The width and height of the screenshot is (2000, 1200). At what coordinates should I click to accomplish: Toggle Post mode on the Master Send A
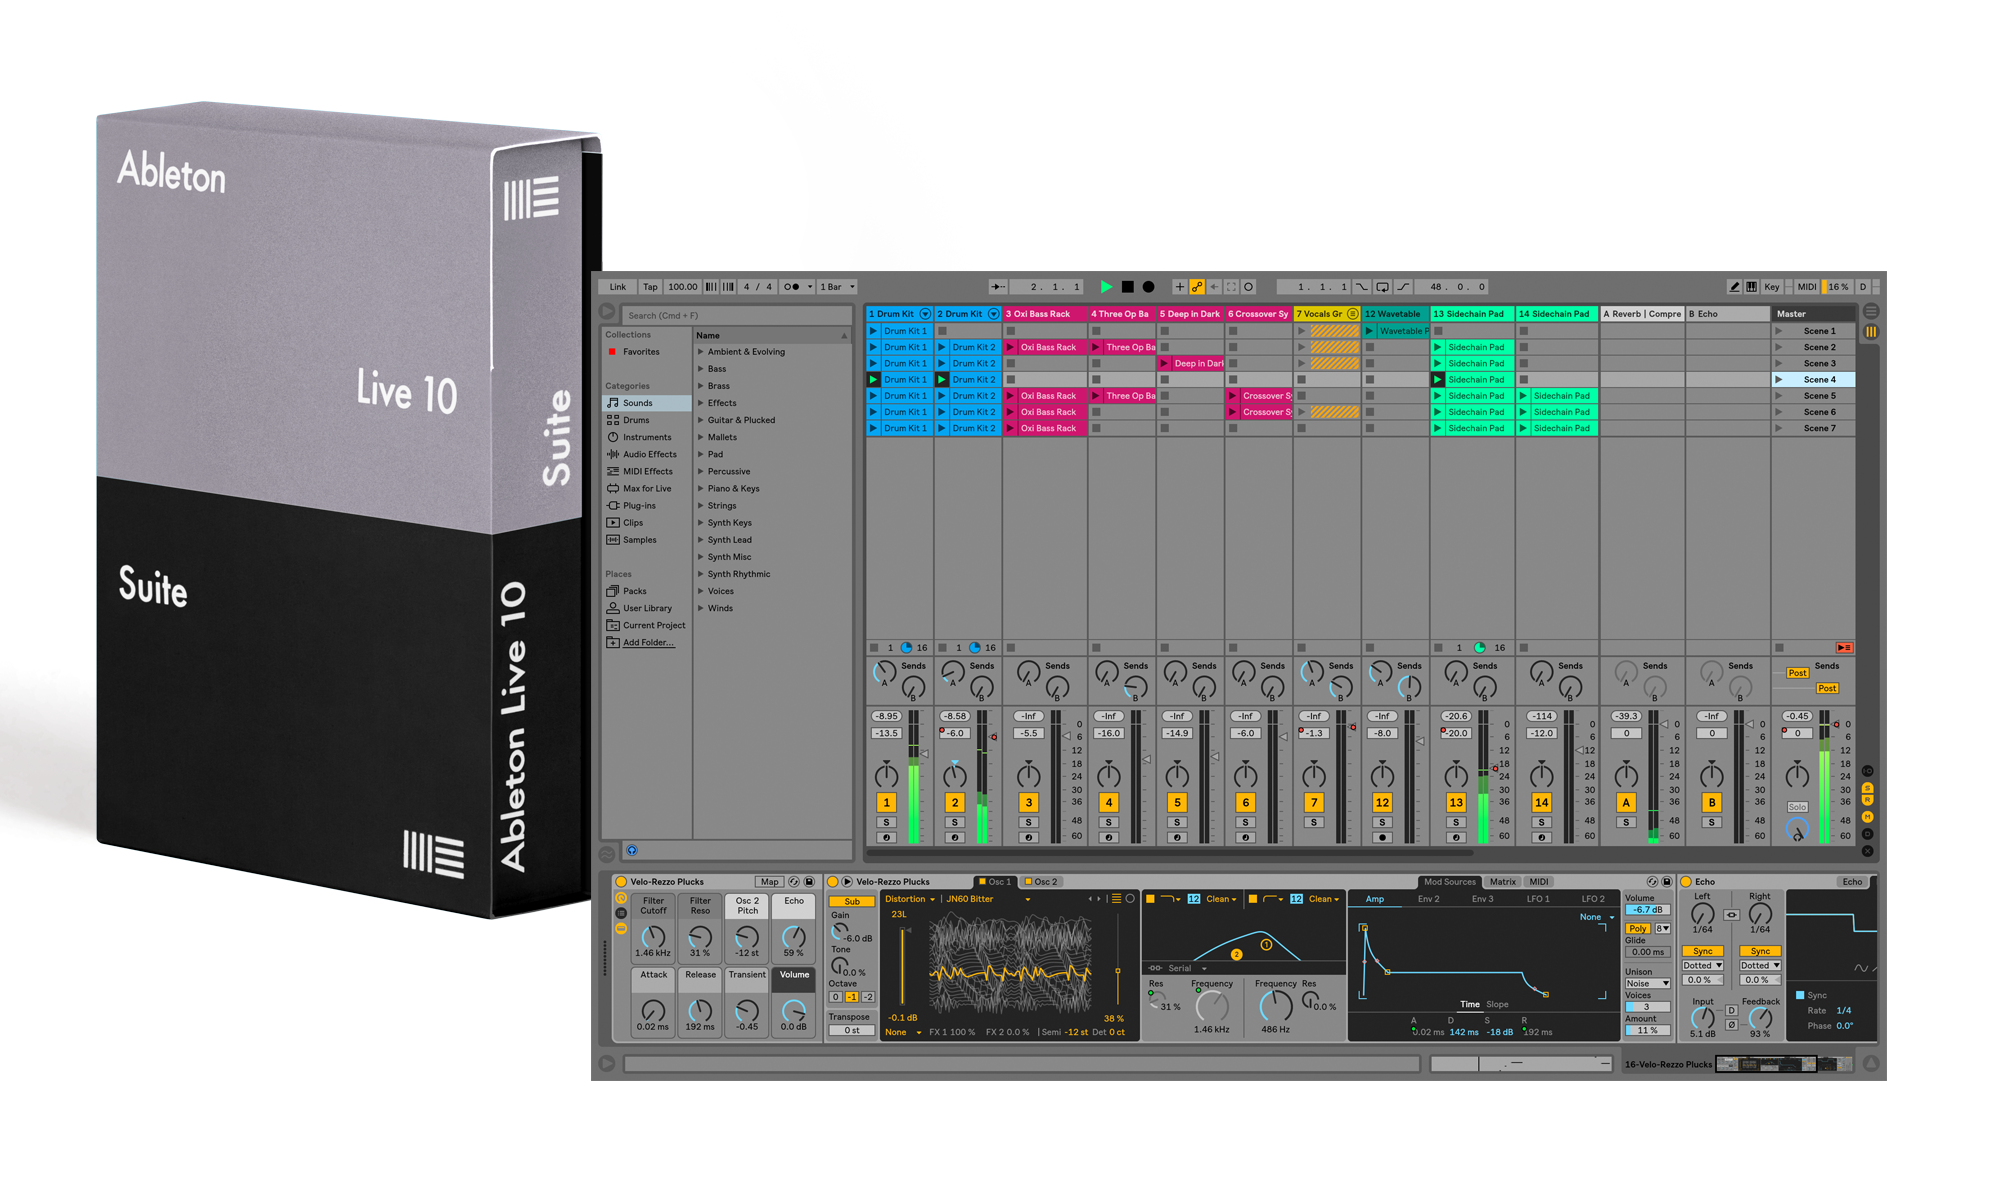(1796, 673)
